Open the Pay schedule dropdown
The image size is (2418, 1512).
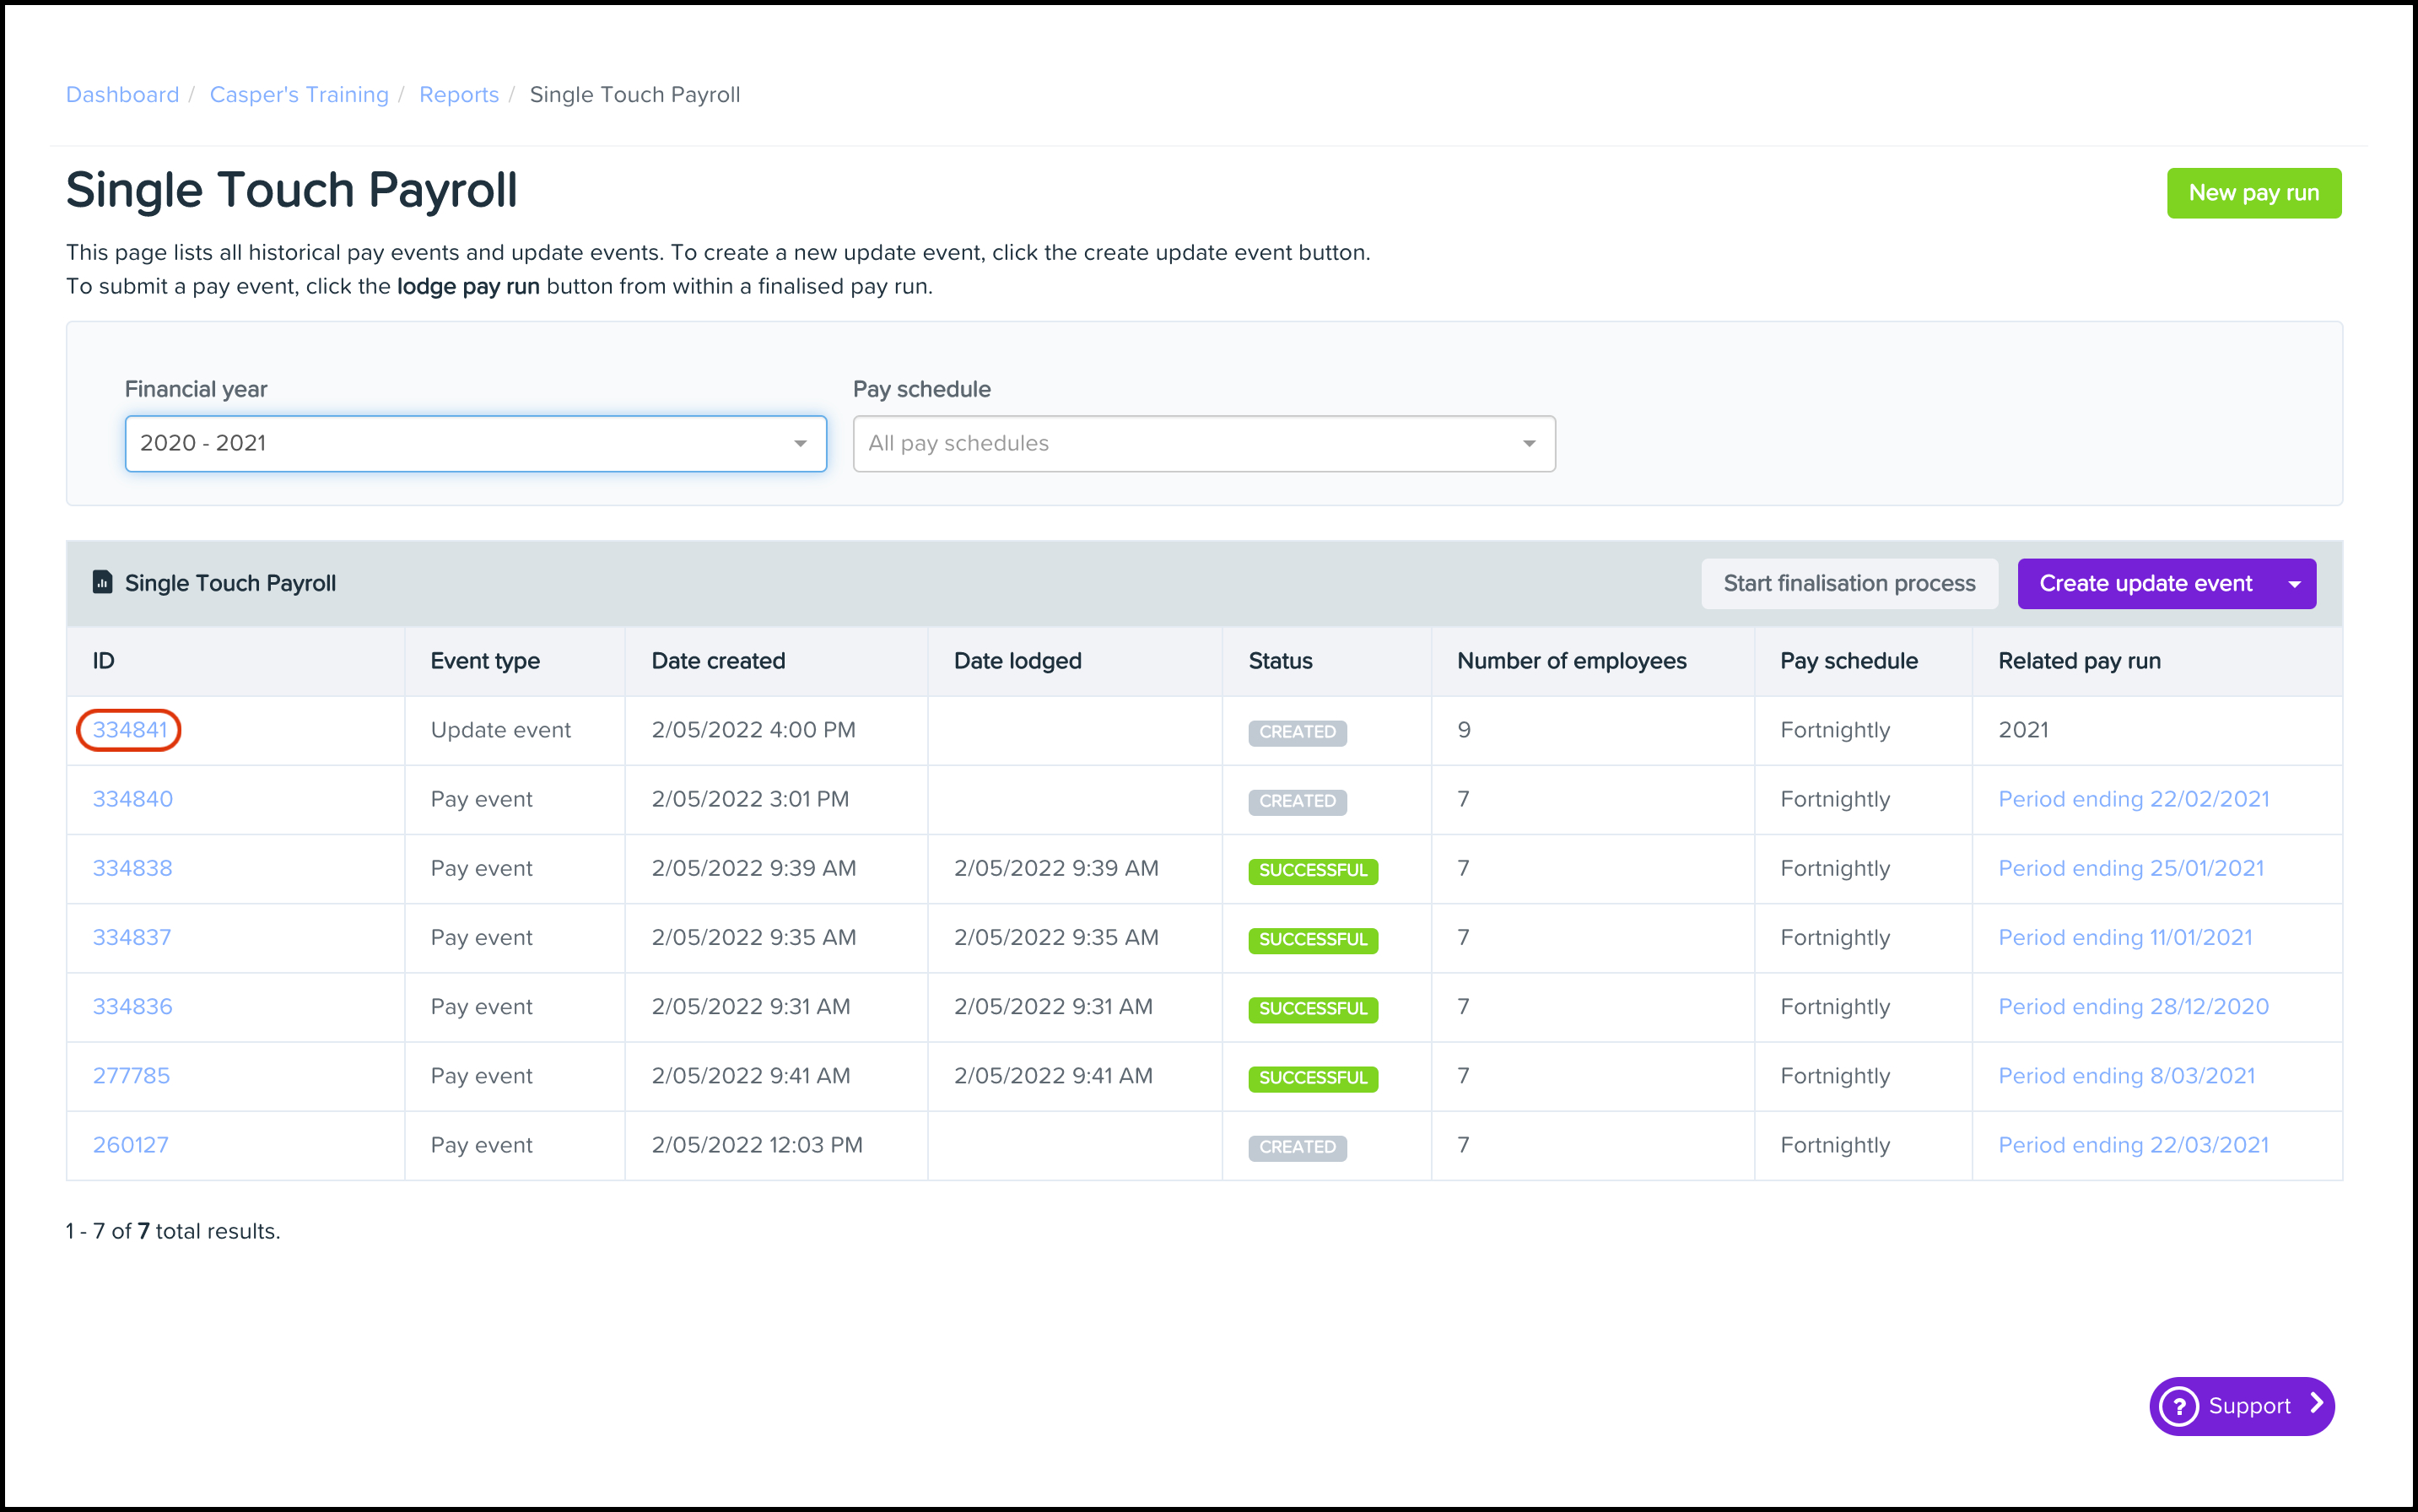pyautogui.click(x=1203, y=443)
